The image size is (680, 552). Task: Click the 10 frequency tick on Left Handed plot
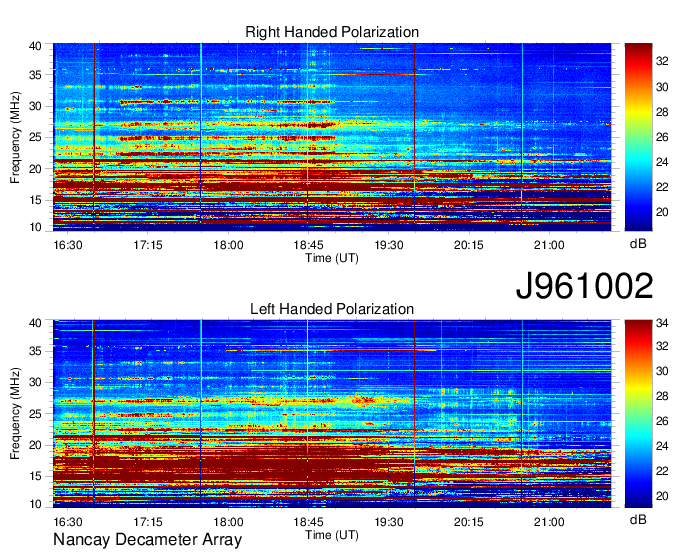(36, 504)
